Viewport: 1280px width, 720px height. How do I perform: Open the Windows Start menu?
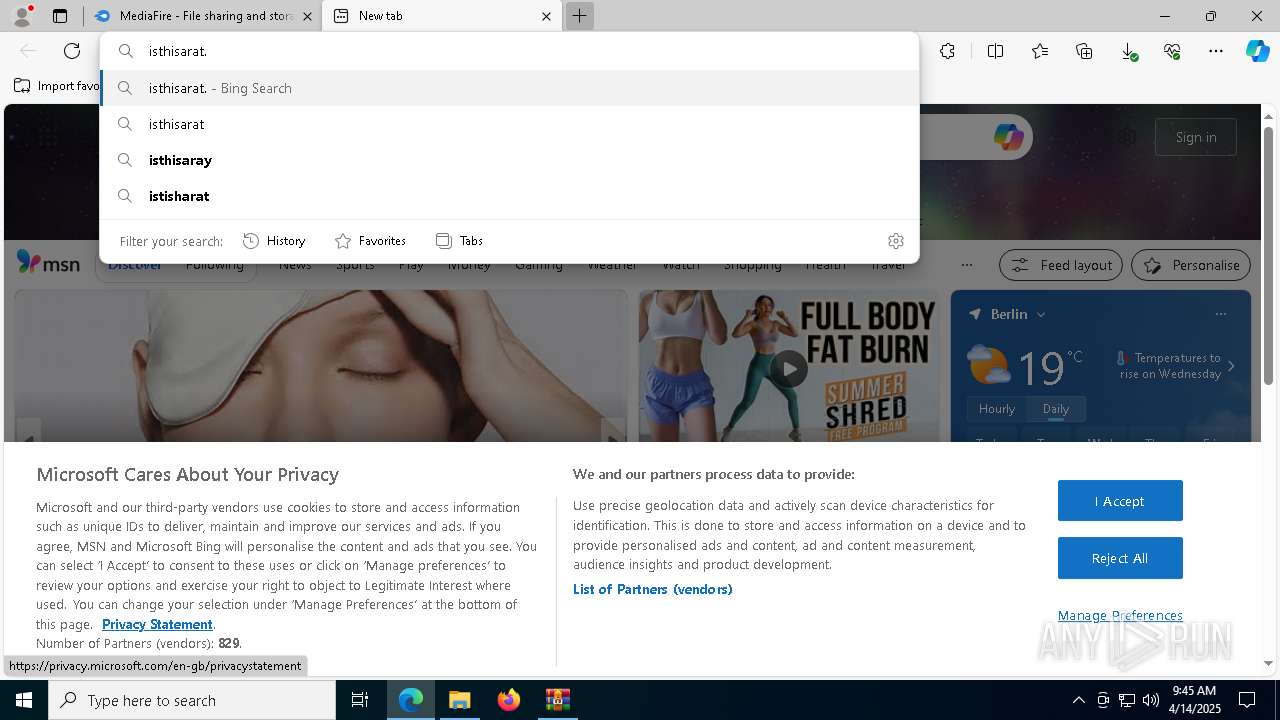[24, 700]
